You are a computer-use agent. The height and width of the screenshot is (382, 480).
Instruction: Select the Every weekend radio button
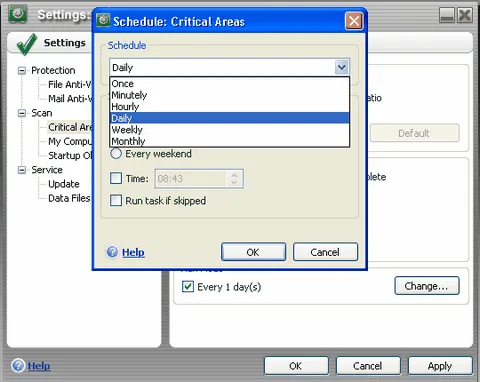point(116,154)
